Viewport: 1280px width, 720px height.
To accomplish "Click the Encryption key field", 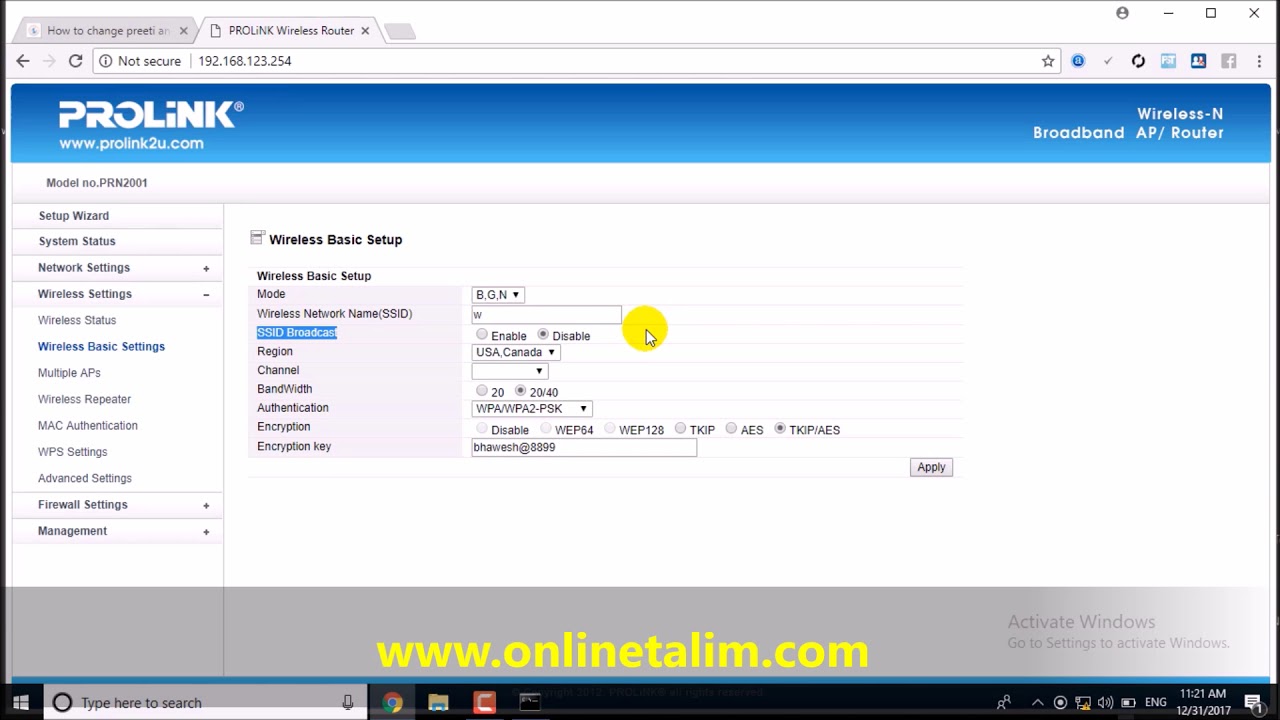I will click(584, 448).
